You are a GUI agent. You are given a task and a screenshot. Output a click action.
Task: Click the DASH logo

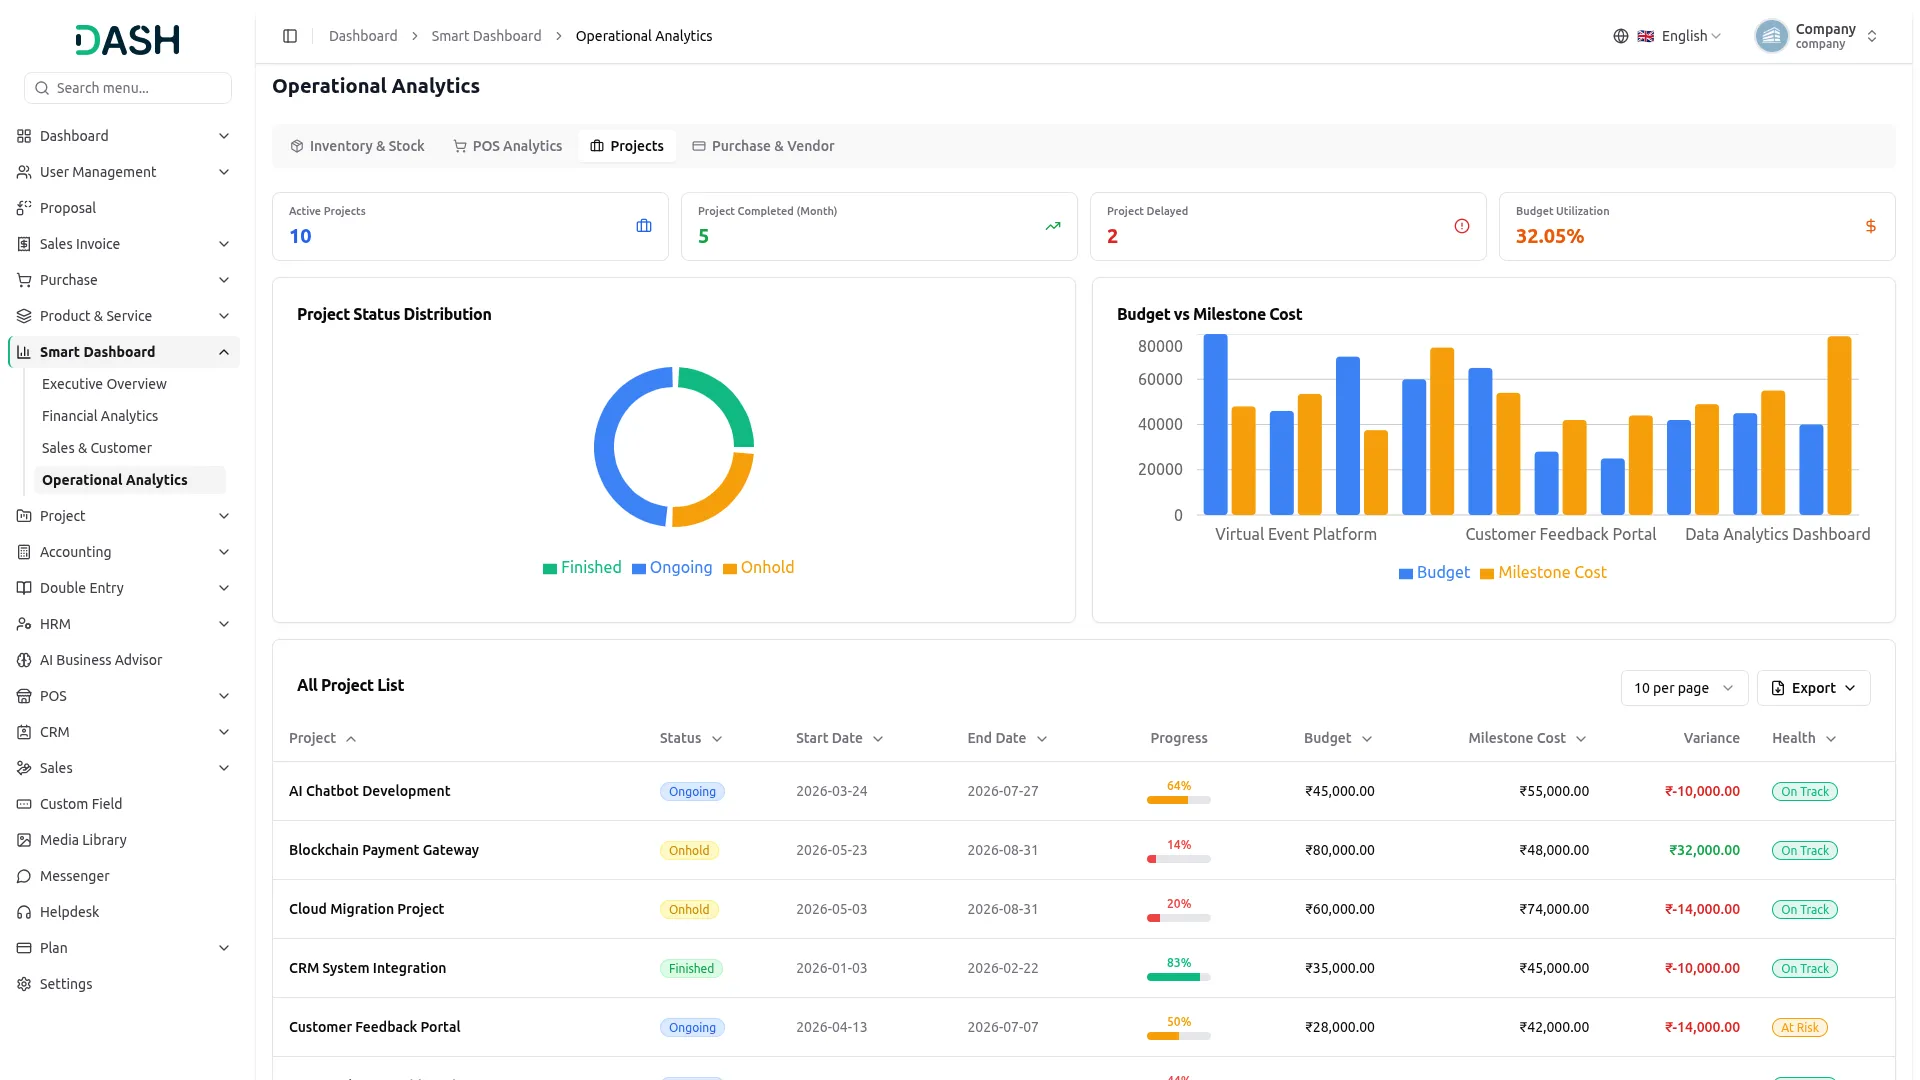tap(128, 40)
